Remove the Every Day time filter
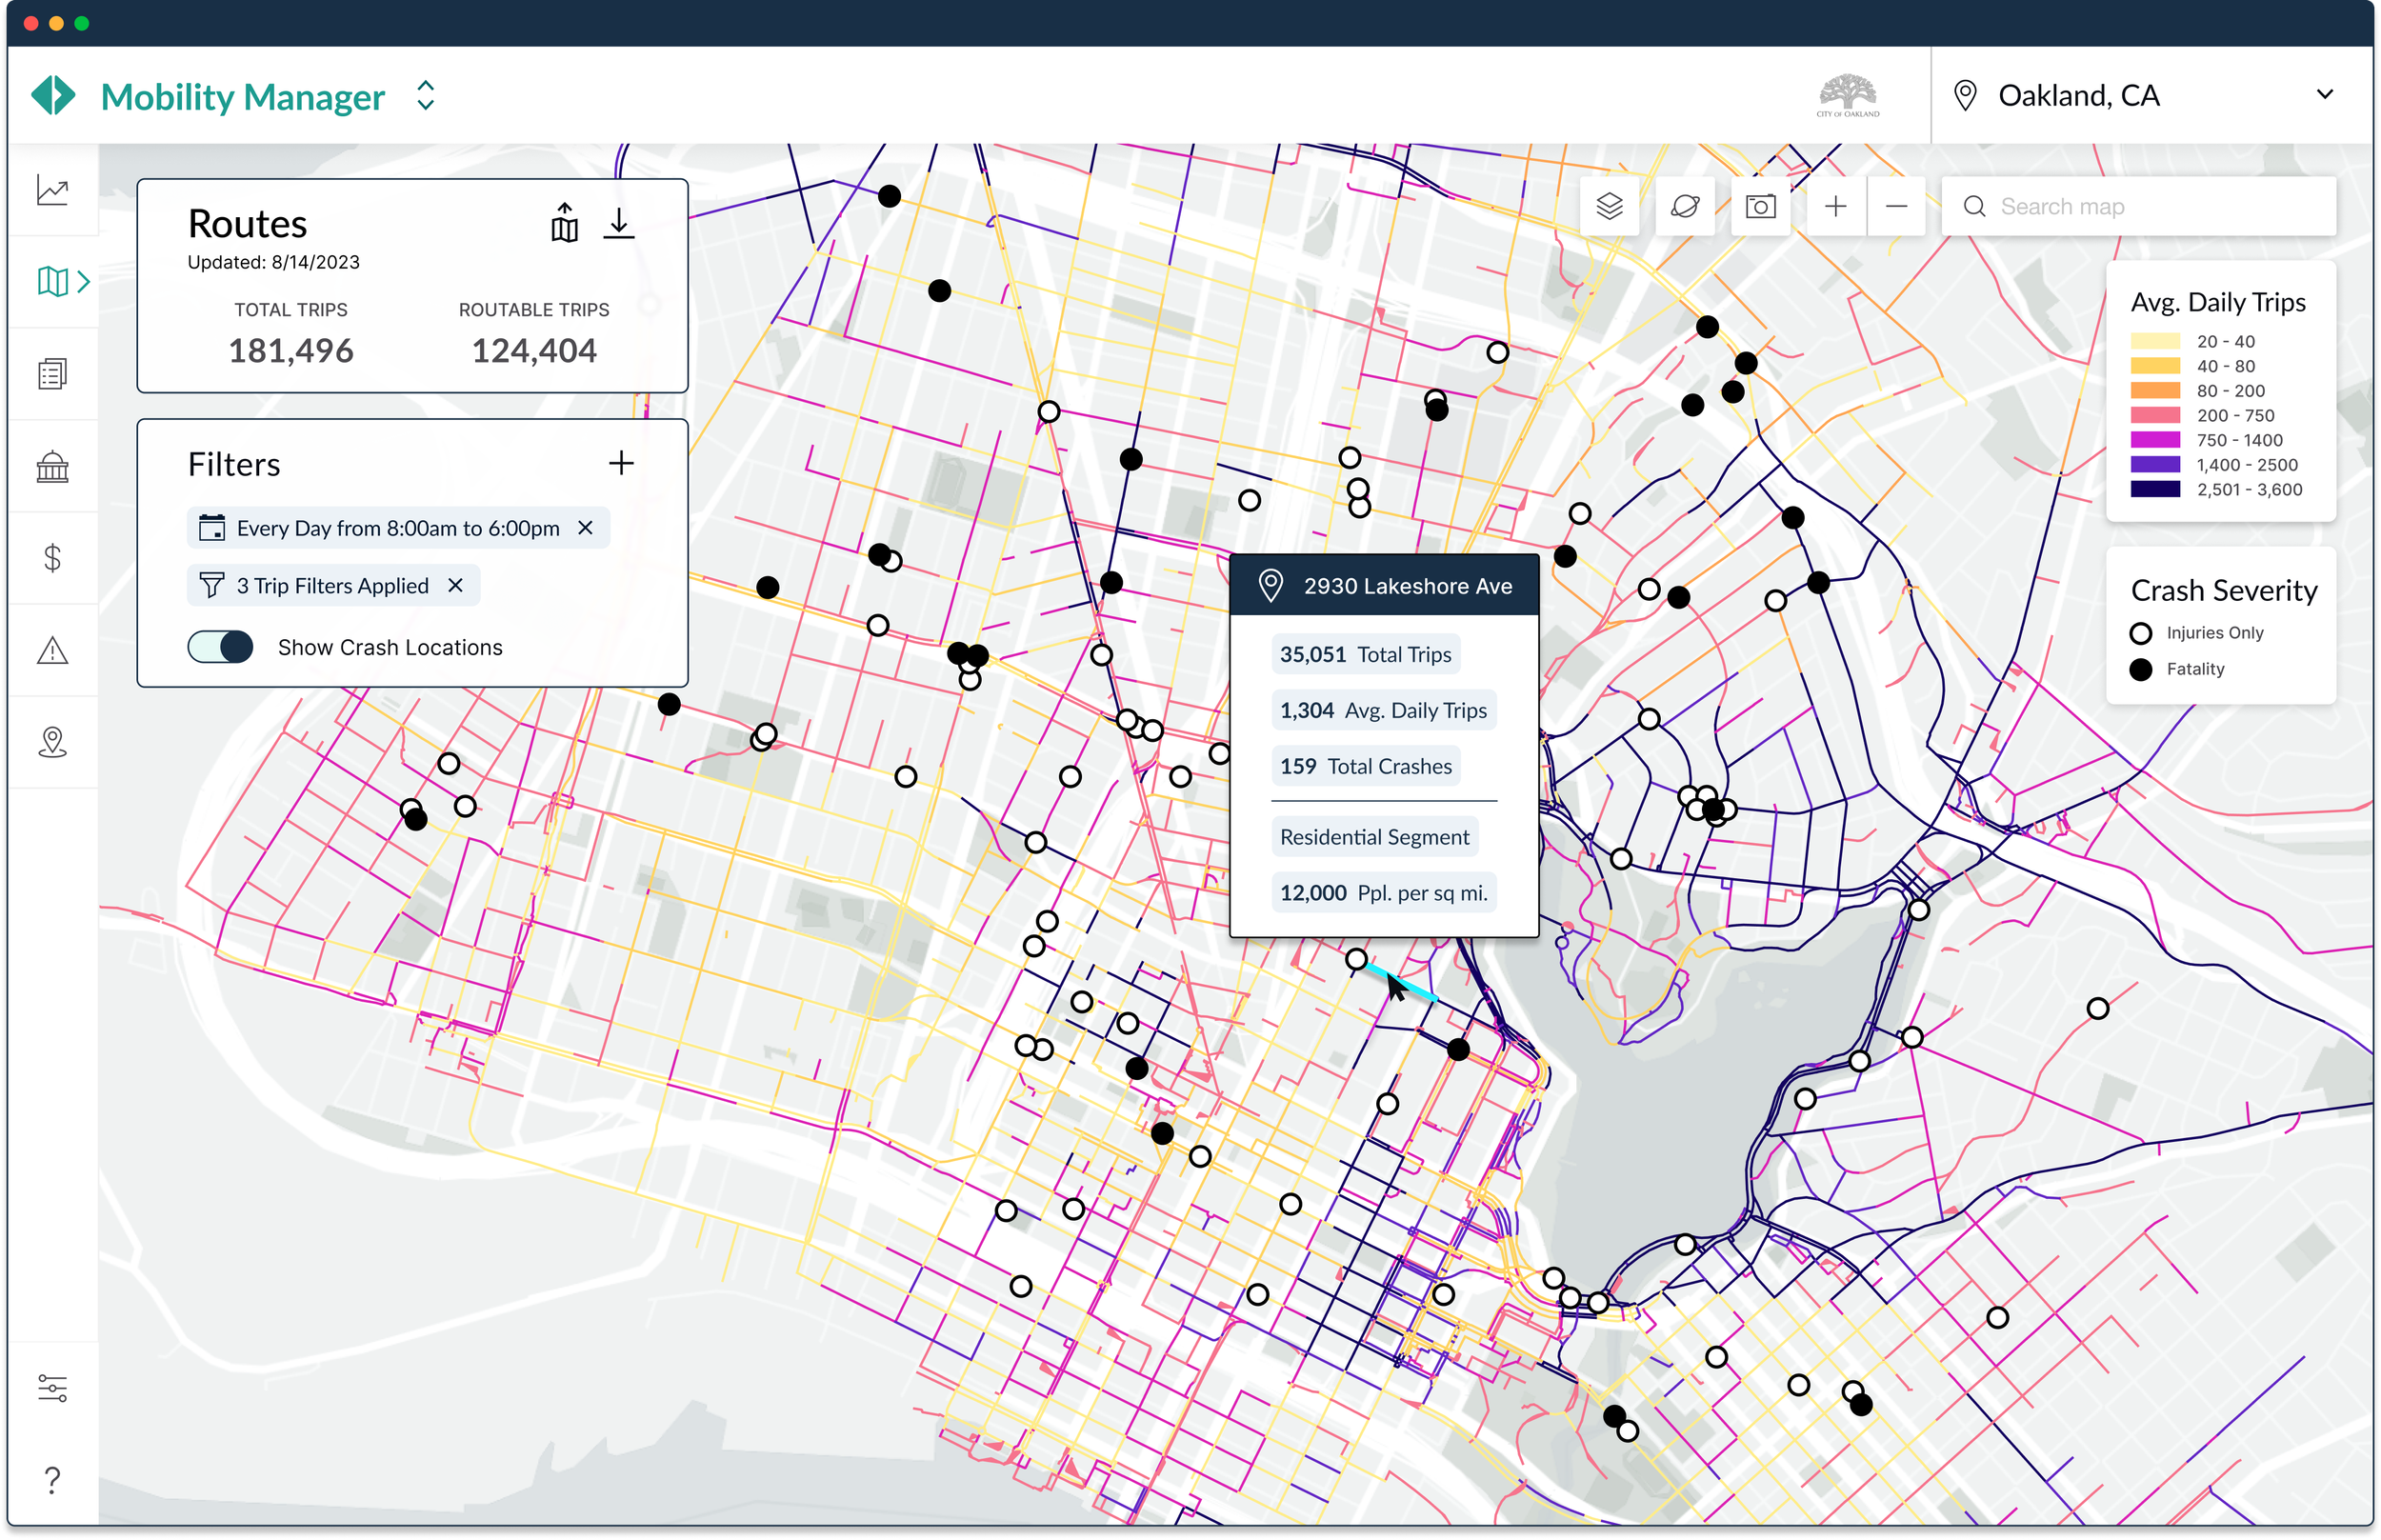The image size is (2381, 1540). 586,528
